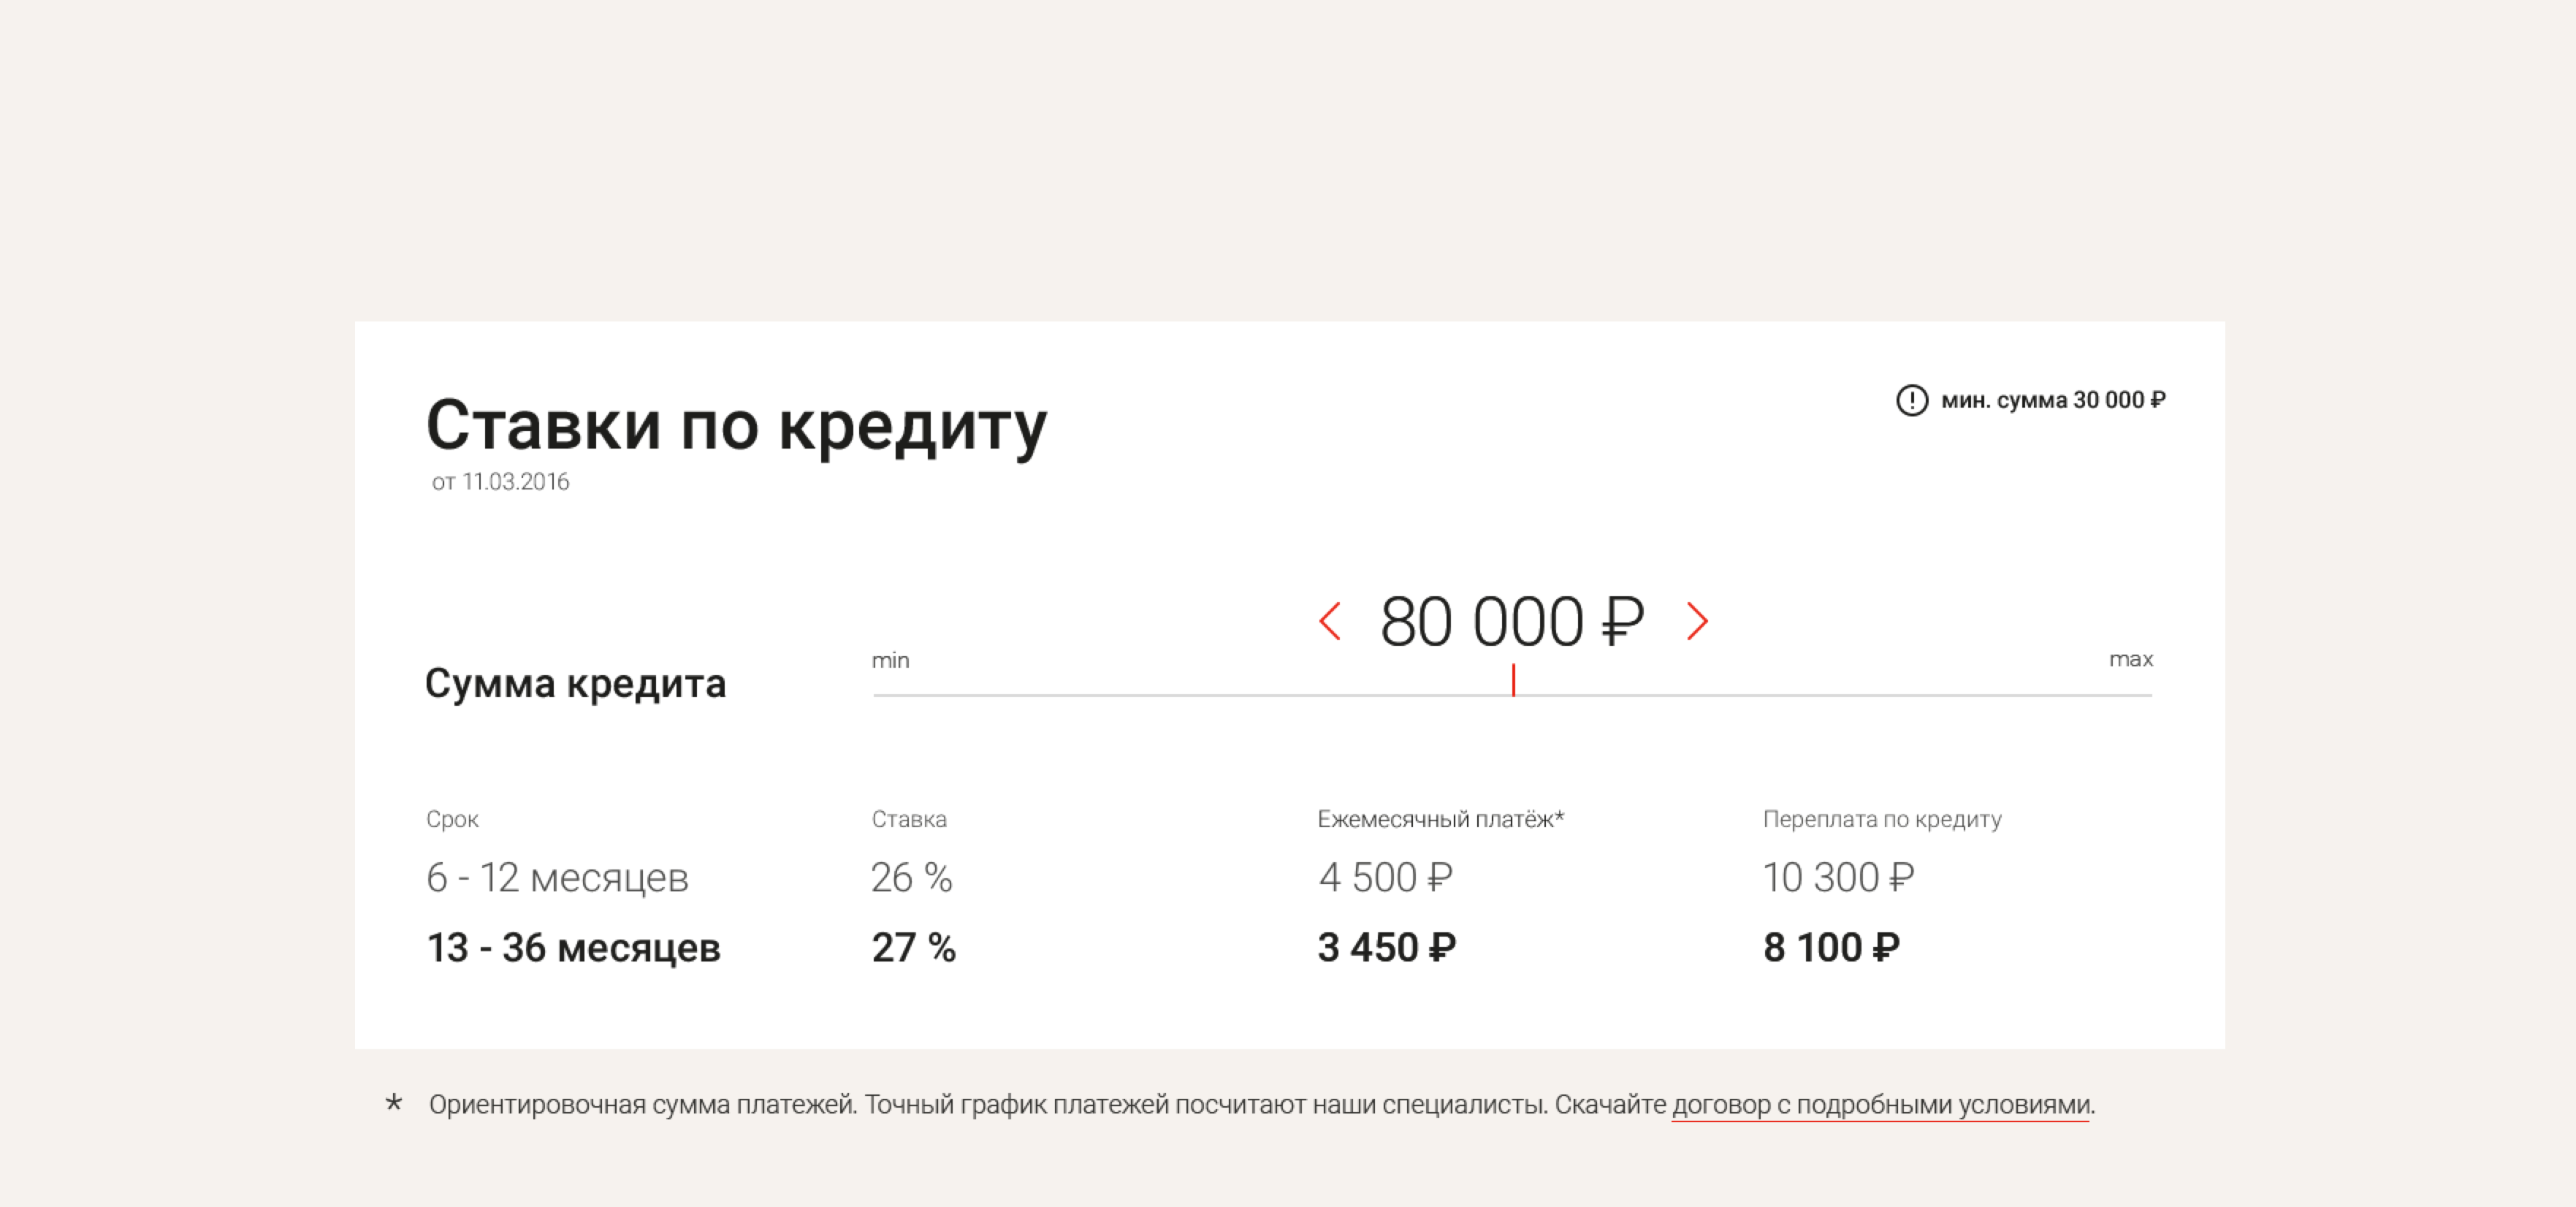Click the exclamation info icon
Viewport: 2576px width, 1207px height.
1911,400
